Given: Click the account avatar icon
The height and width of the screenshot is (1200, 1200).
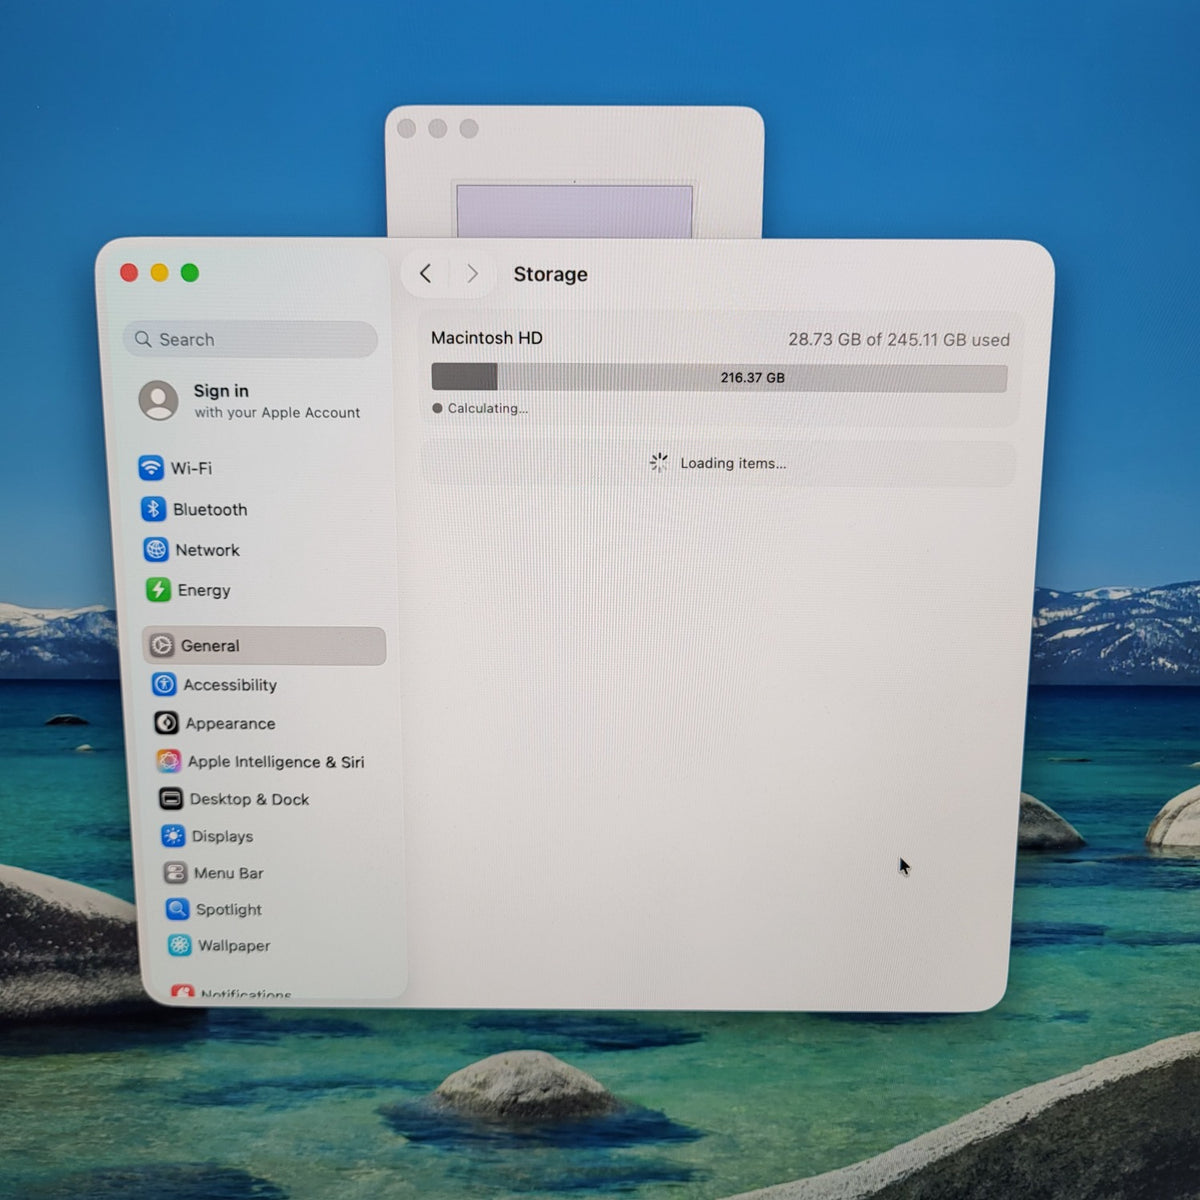Looking at the screenshot, I should pyautogui.click(x=158, y=400).
